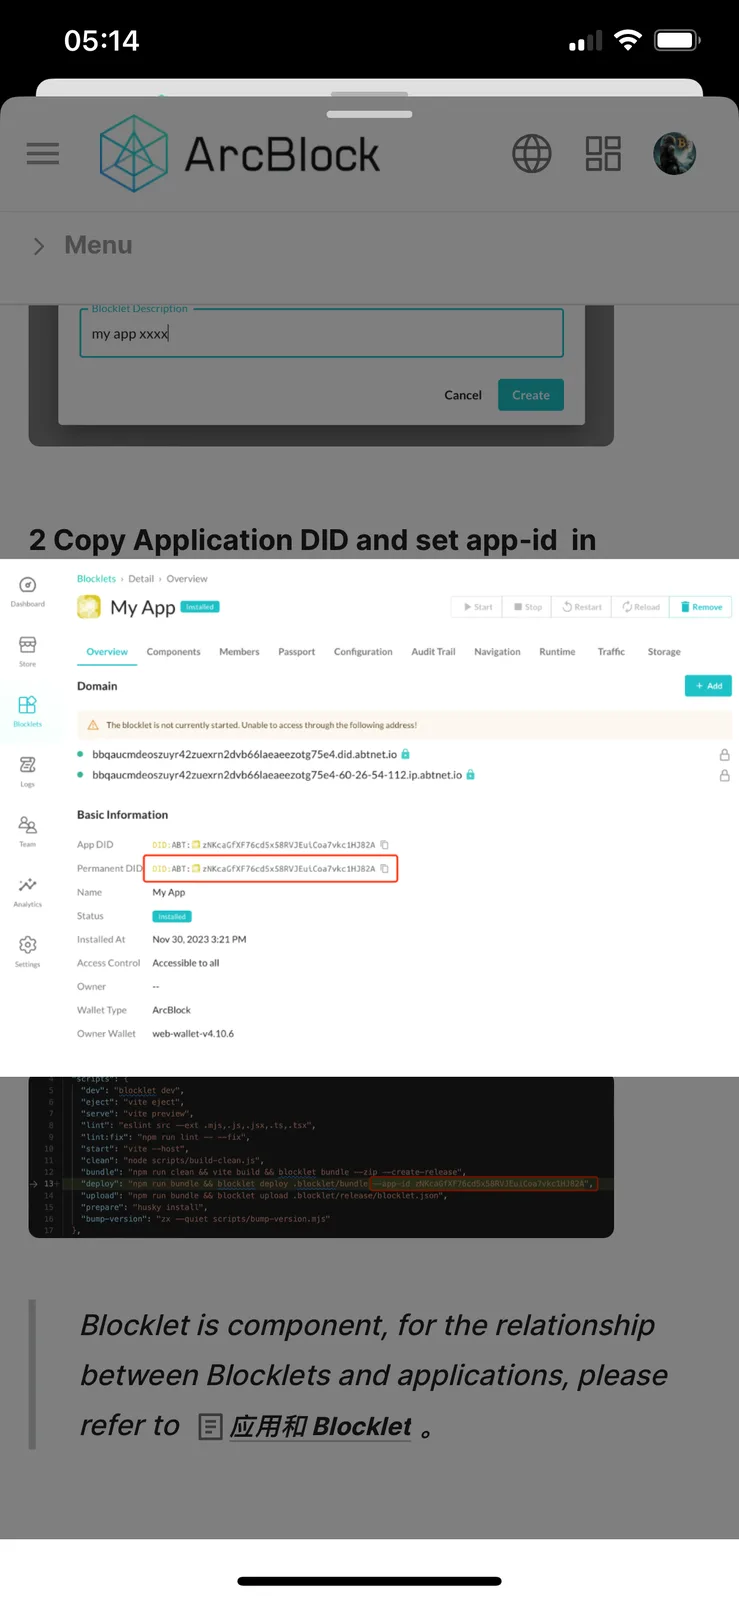The width and height of the screenshot is (739, 1600).
Task: Open Store in the sidebar
Action: pos(28,651)
